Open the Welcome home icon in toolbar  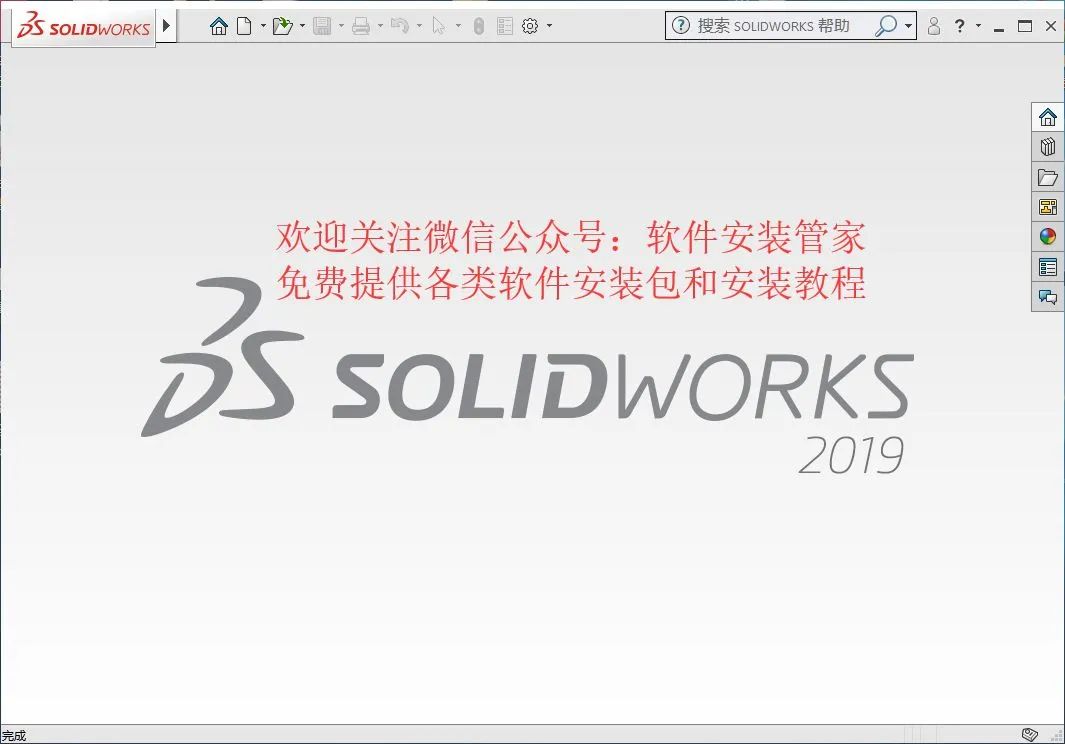click(x=218, y=26)
